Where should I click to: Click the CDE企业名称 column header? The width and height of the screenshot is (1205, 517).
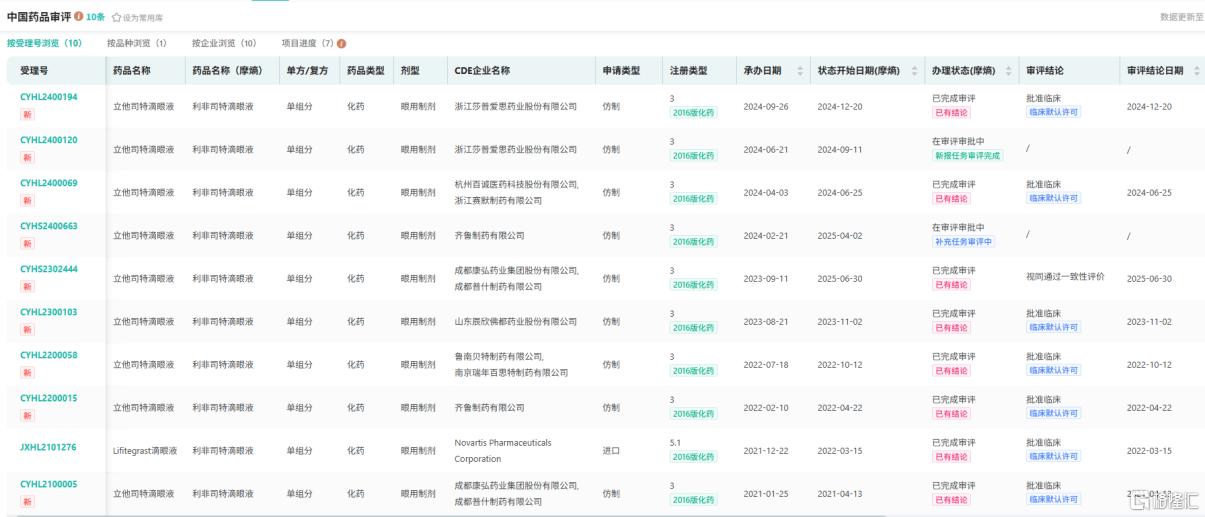(x=482, y=71)
